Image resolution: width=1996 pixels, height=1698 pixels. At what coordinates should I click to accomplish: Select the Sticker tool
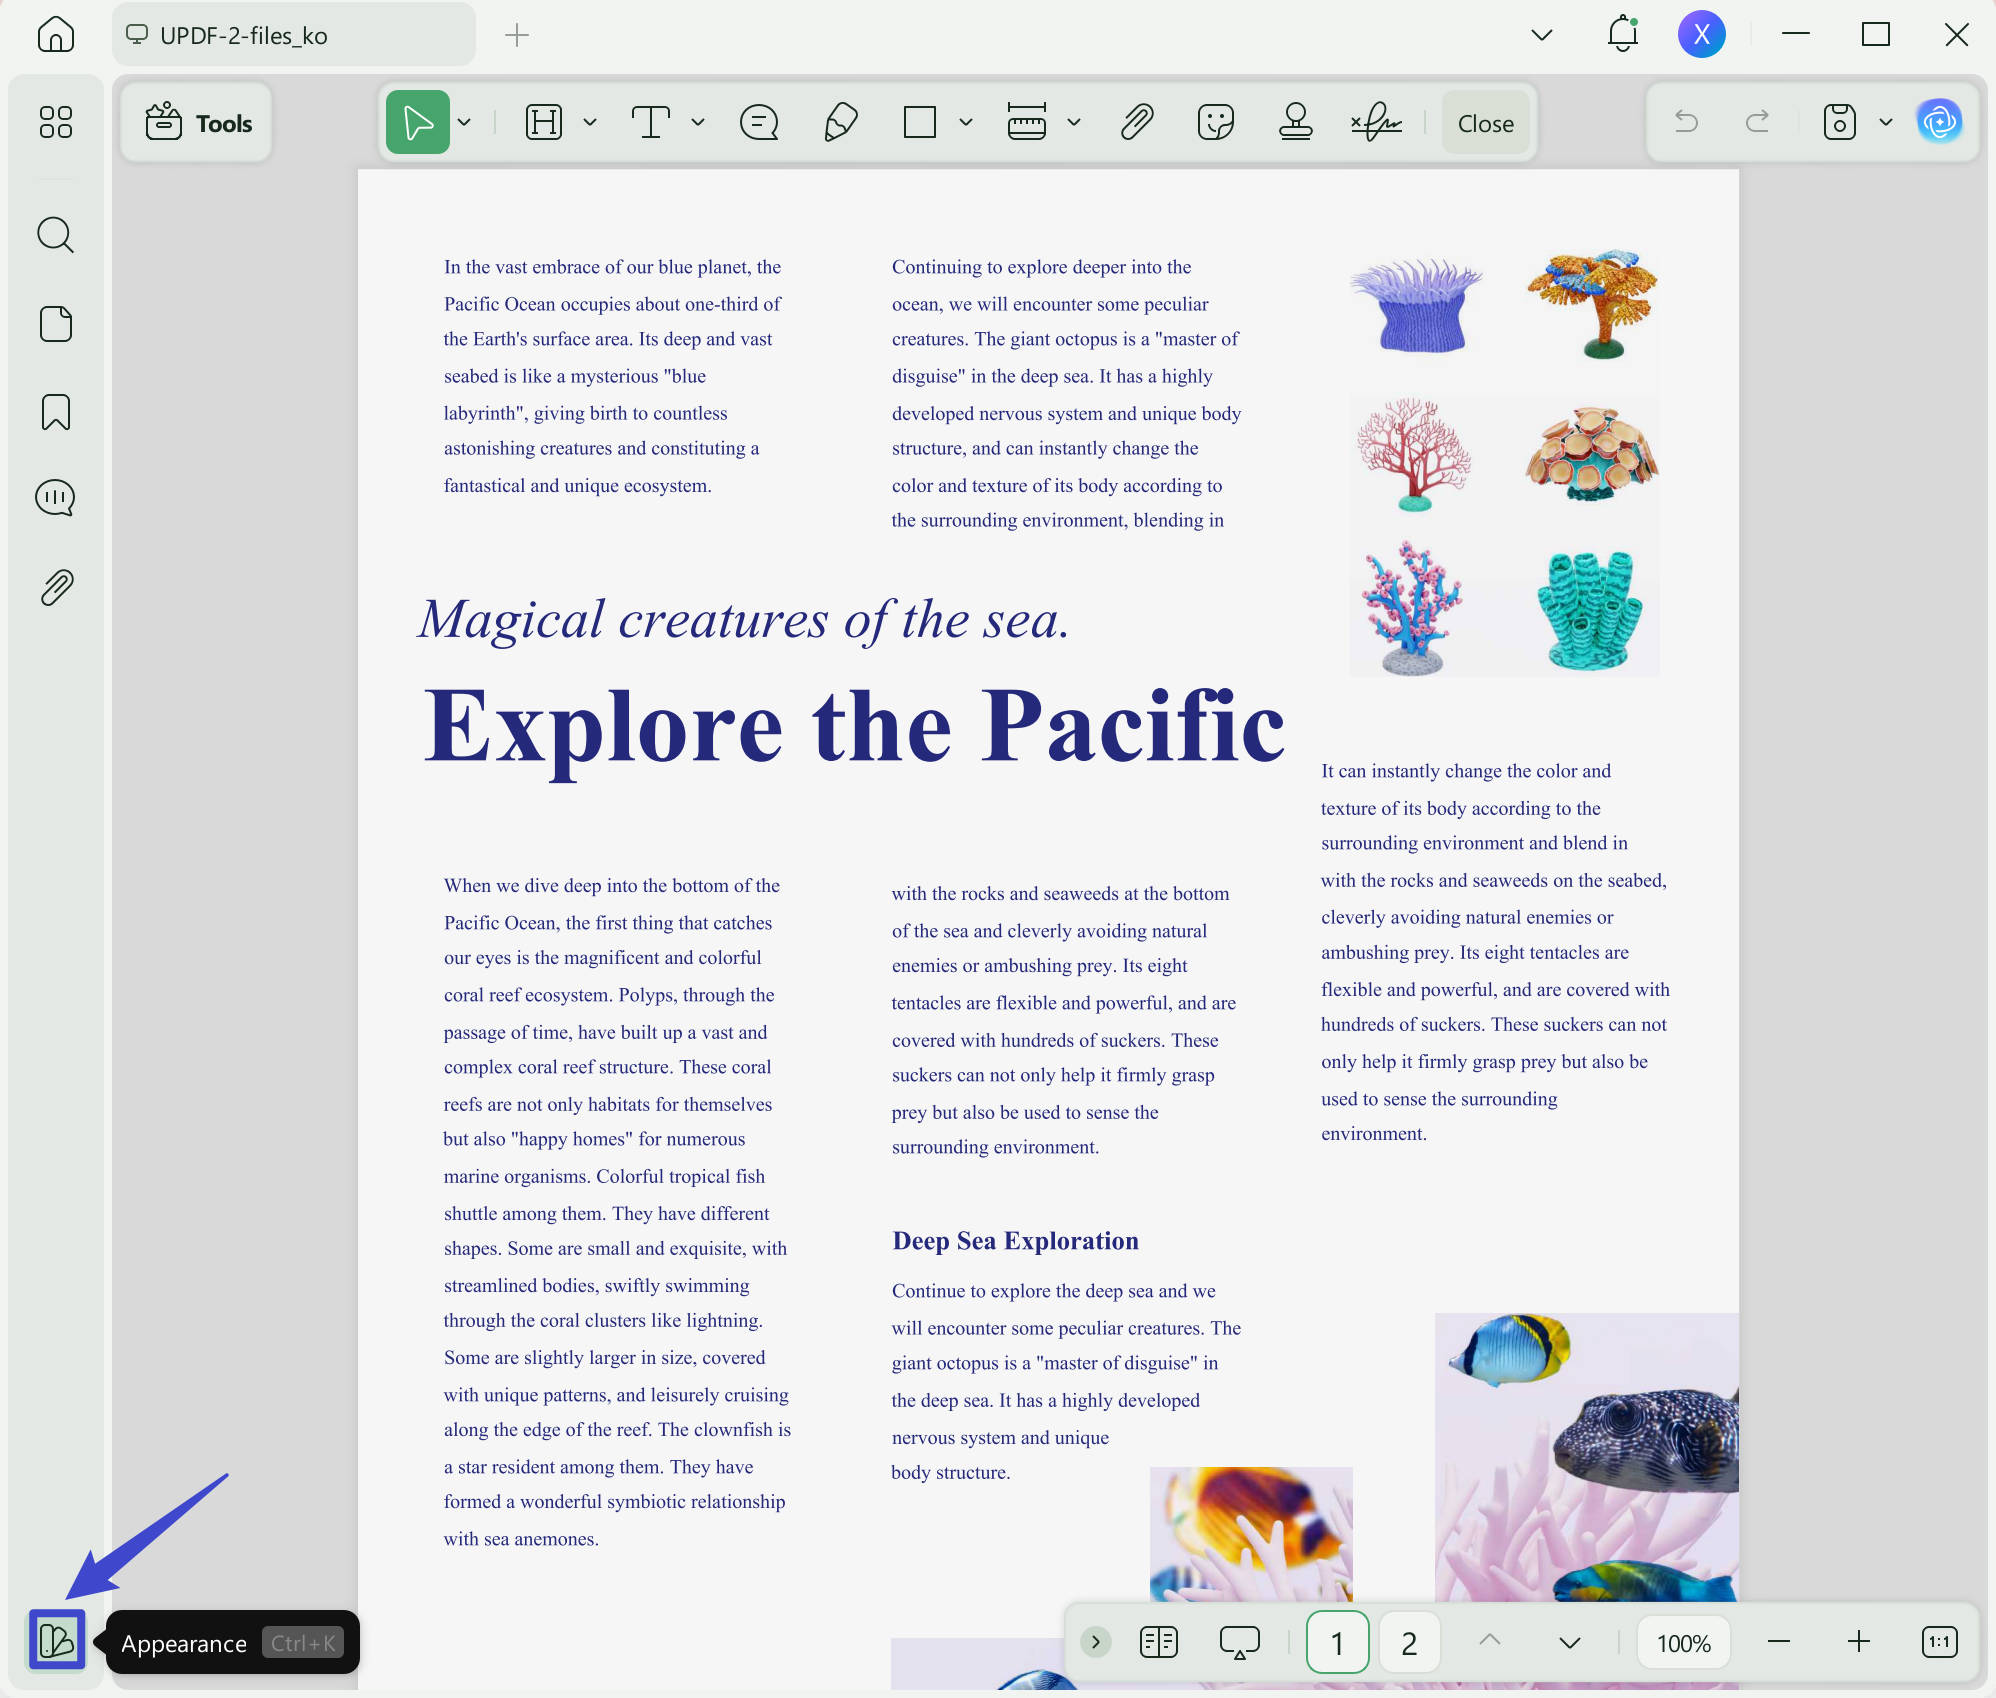tap(1216, 123)
